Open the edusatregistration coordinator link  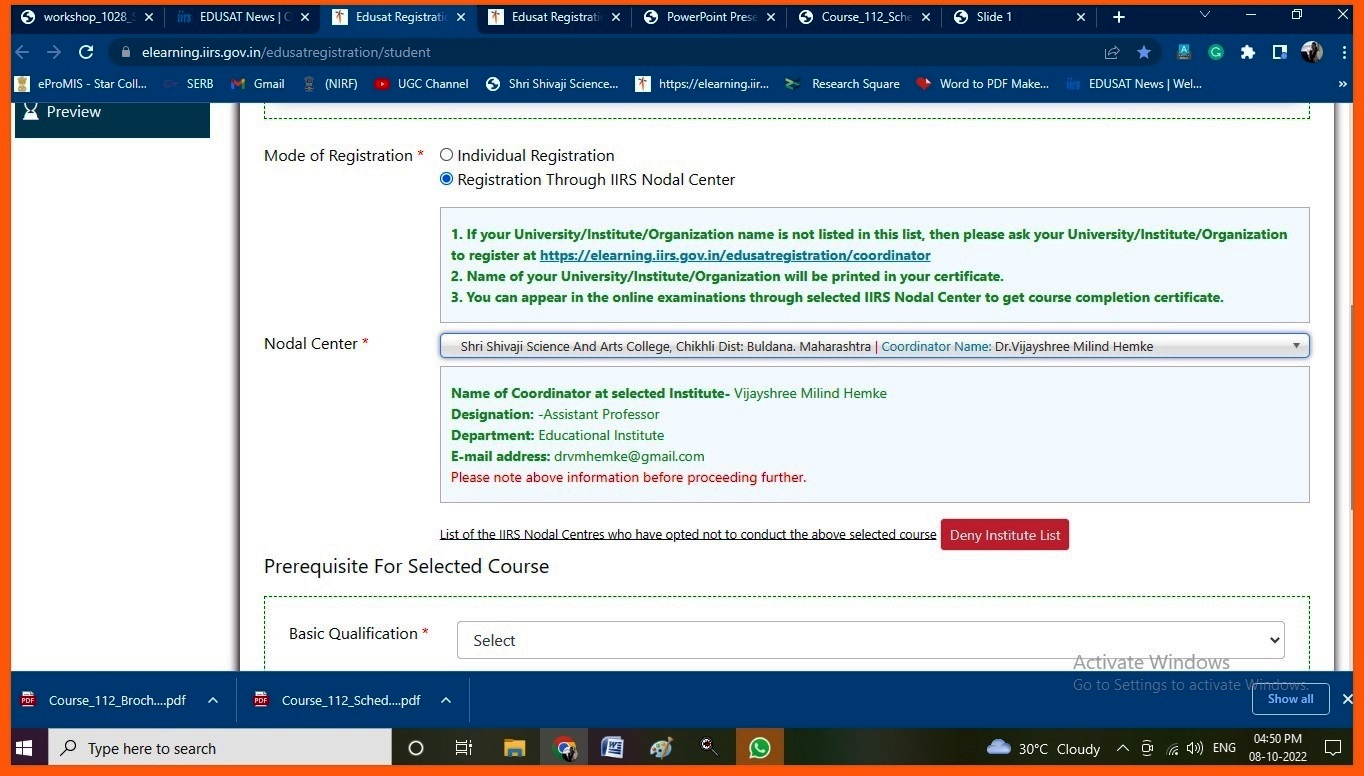tap(735, 255)
